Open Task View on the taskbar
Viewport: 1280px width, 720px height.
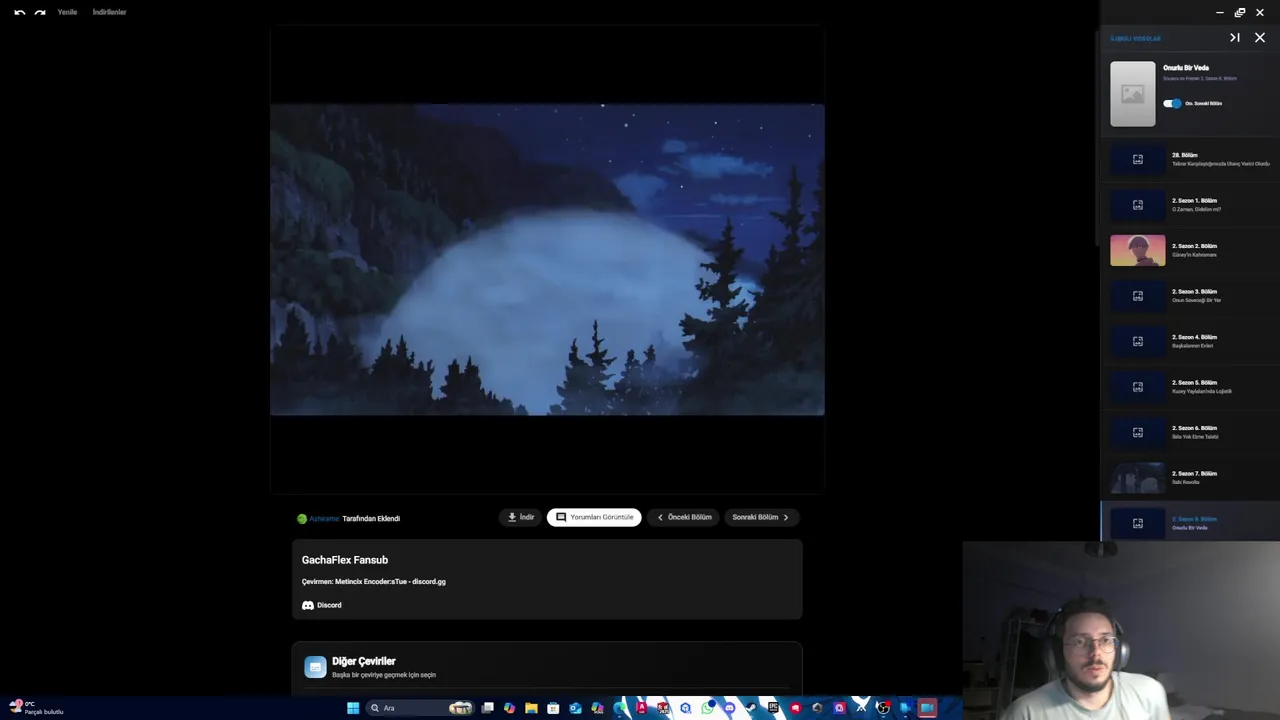[x=487, y=708]
